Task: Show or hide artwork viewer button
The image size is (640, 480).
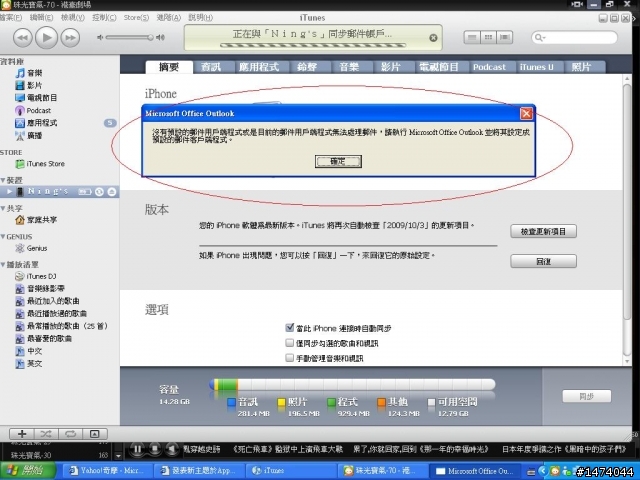Action: tap(95, 434)
